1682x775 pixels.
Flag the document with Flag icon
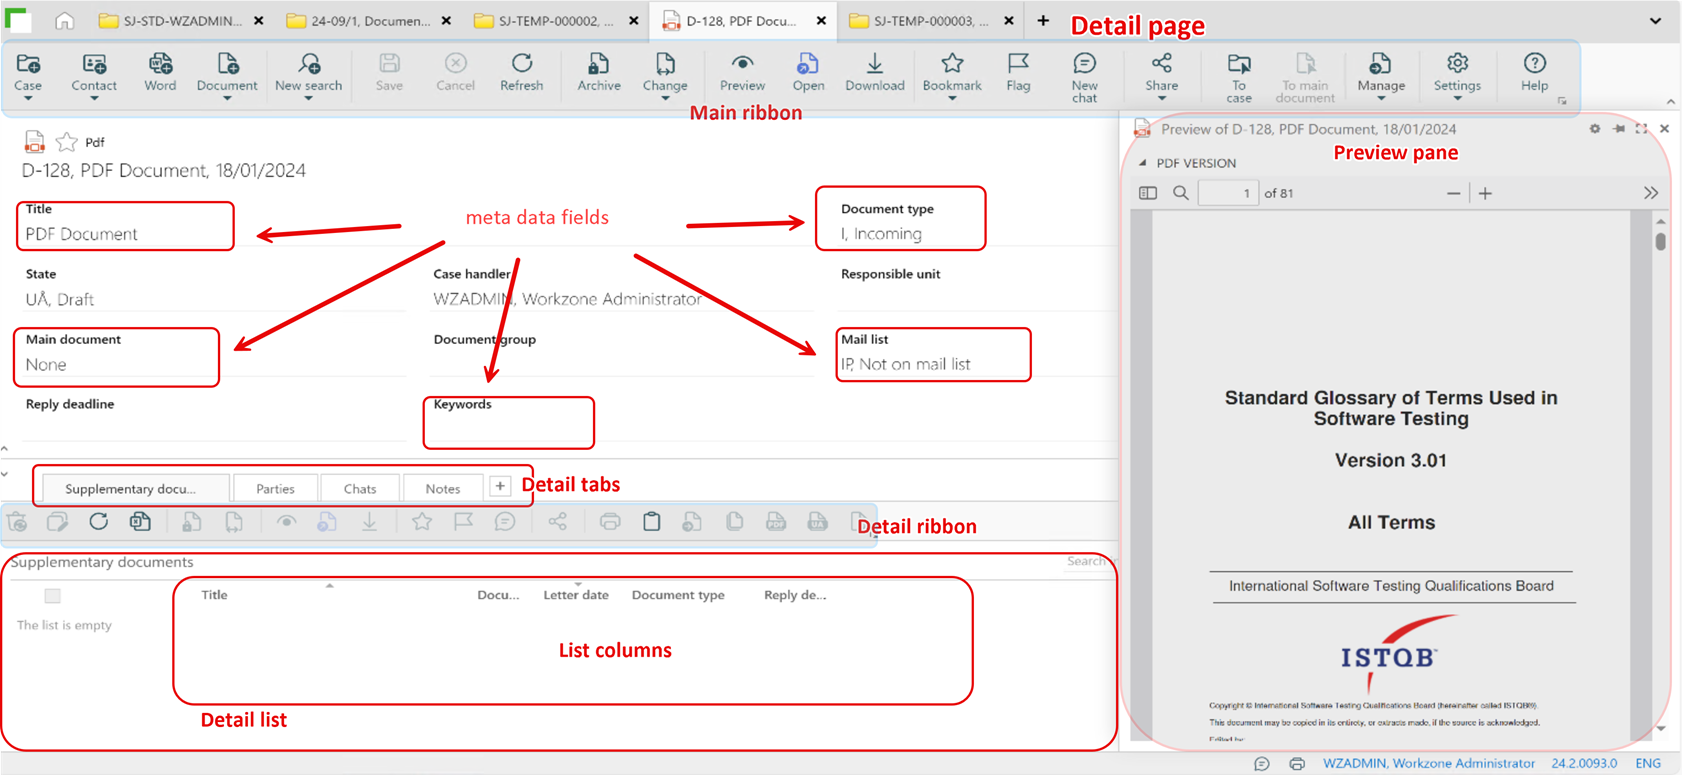pyautogui.click(x=1018, y=72)
